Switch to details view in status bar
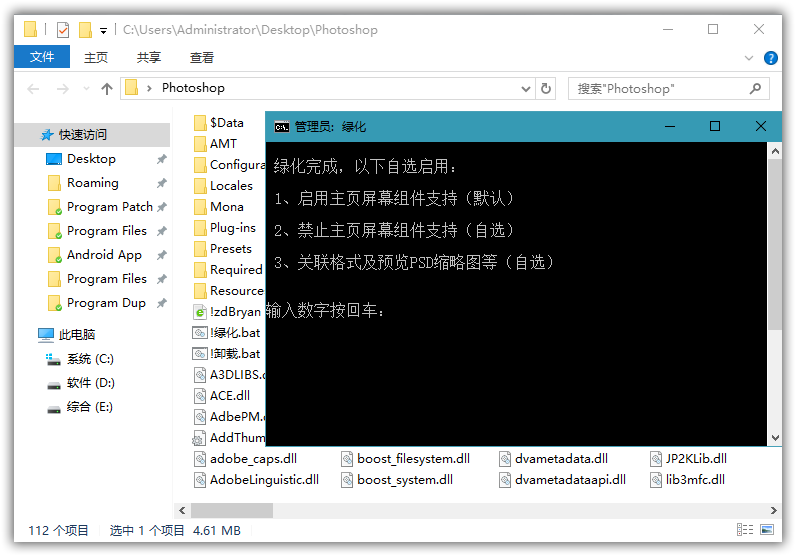 (x=745, y=530)
